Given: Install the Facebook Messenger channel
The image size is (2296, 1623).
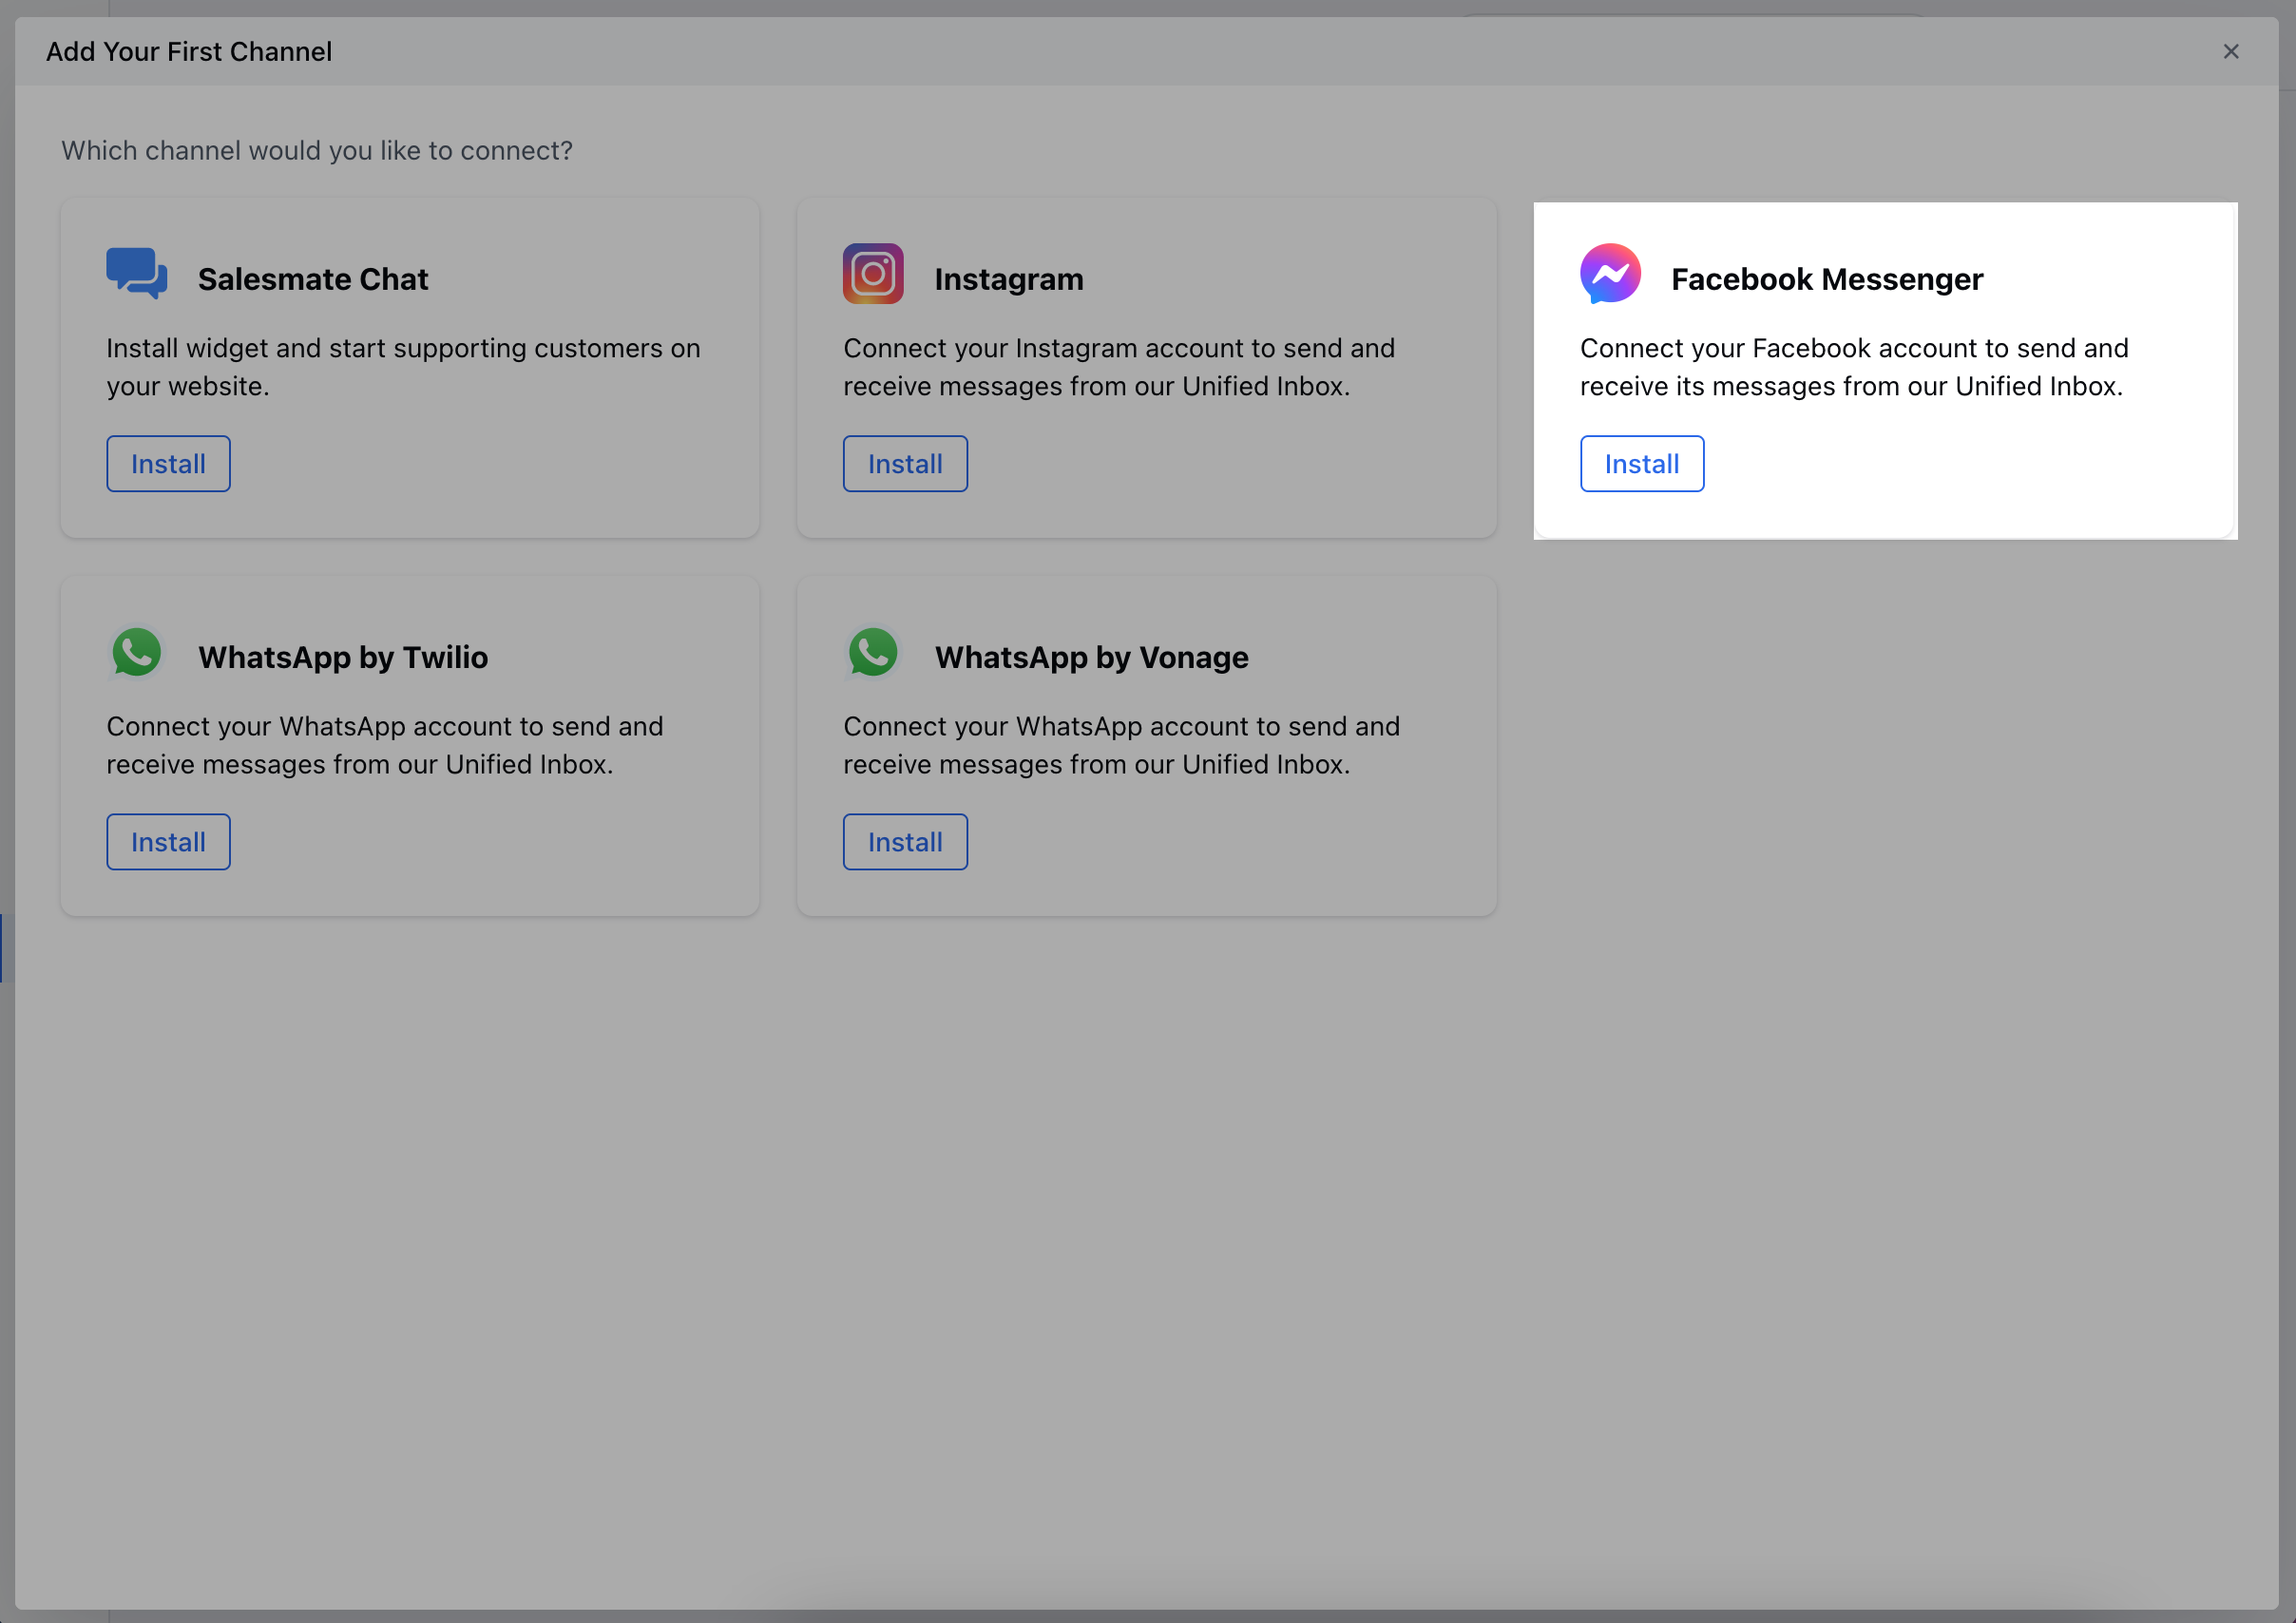Looking at the screenshot, I should (1642, 464).
